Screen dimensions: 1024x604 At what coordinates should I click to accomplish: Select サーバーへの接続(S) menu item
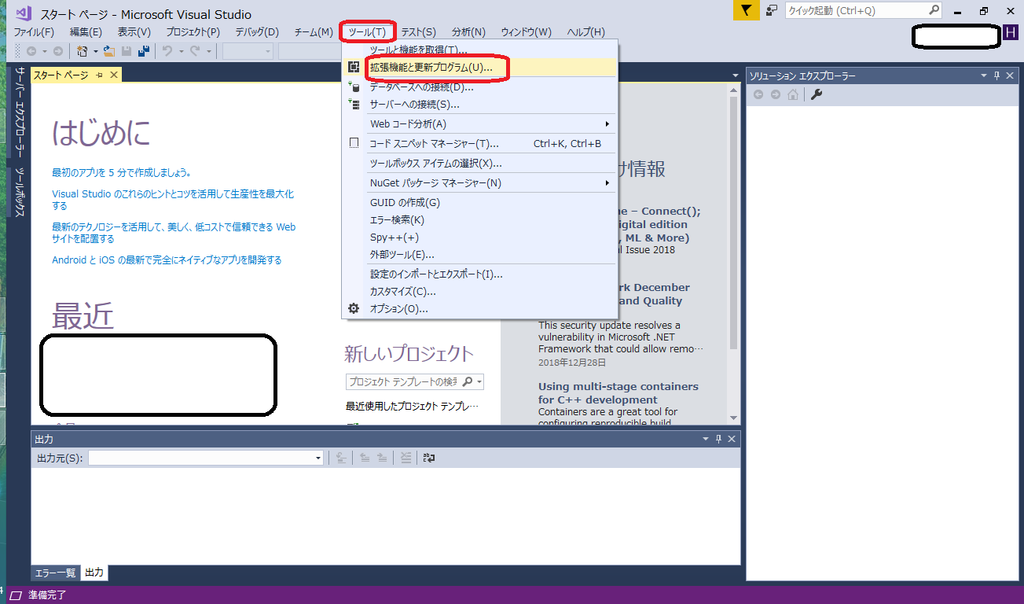(479, 104)
